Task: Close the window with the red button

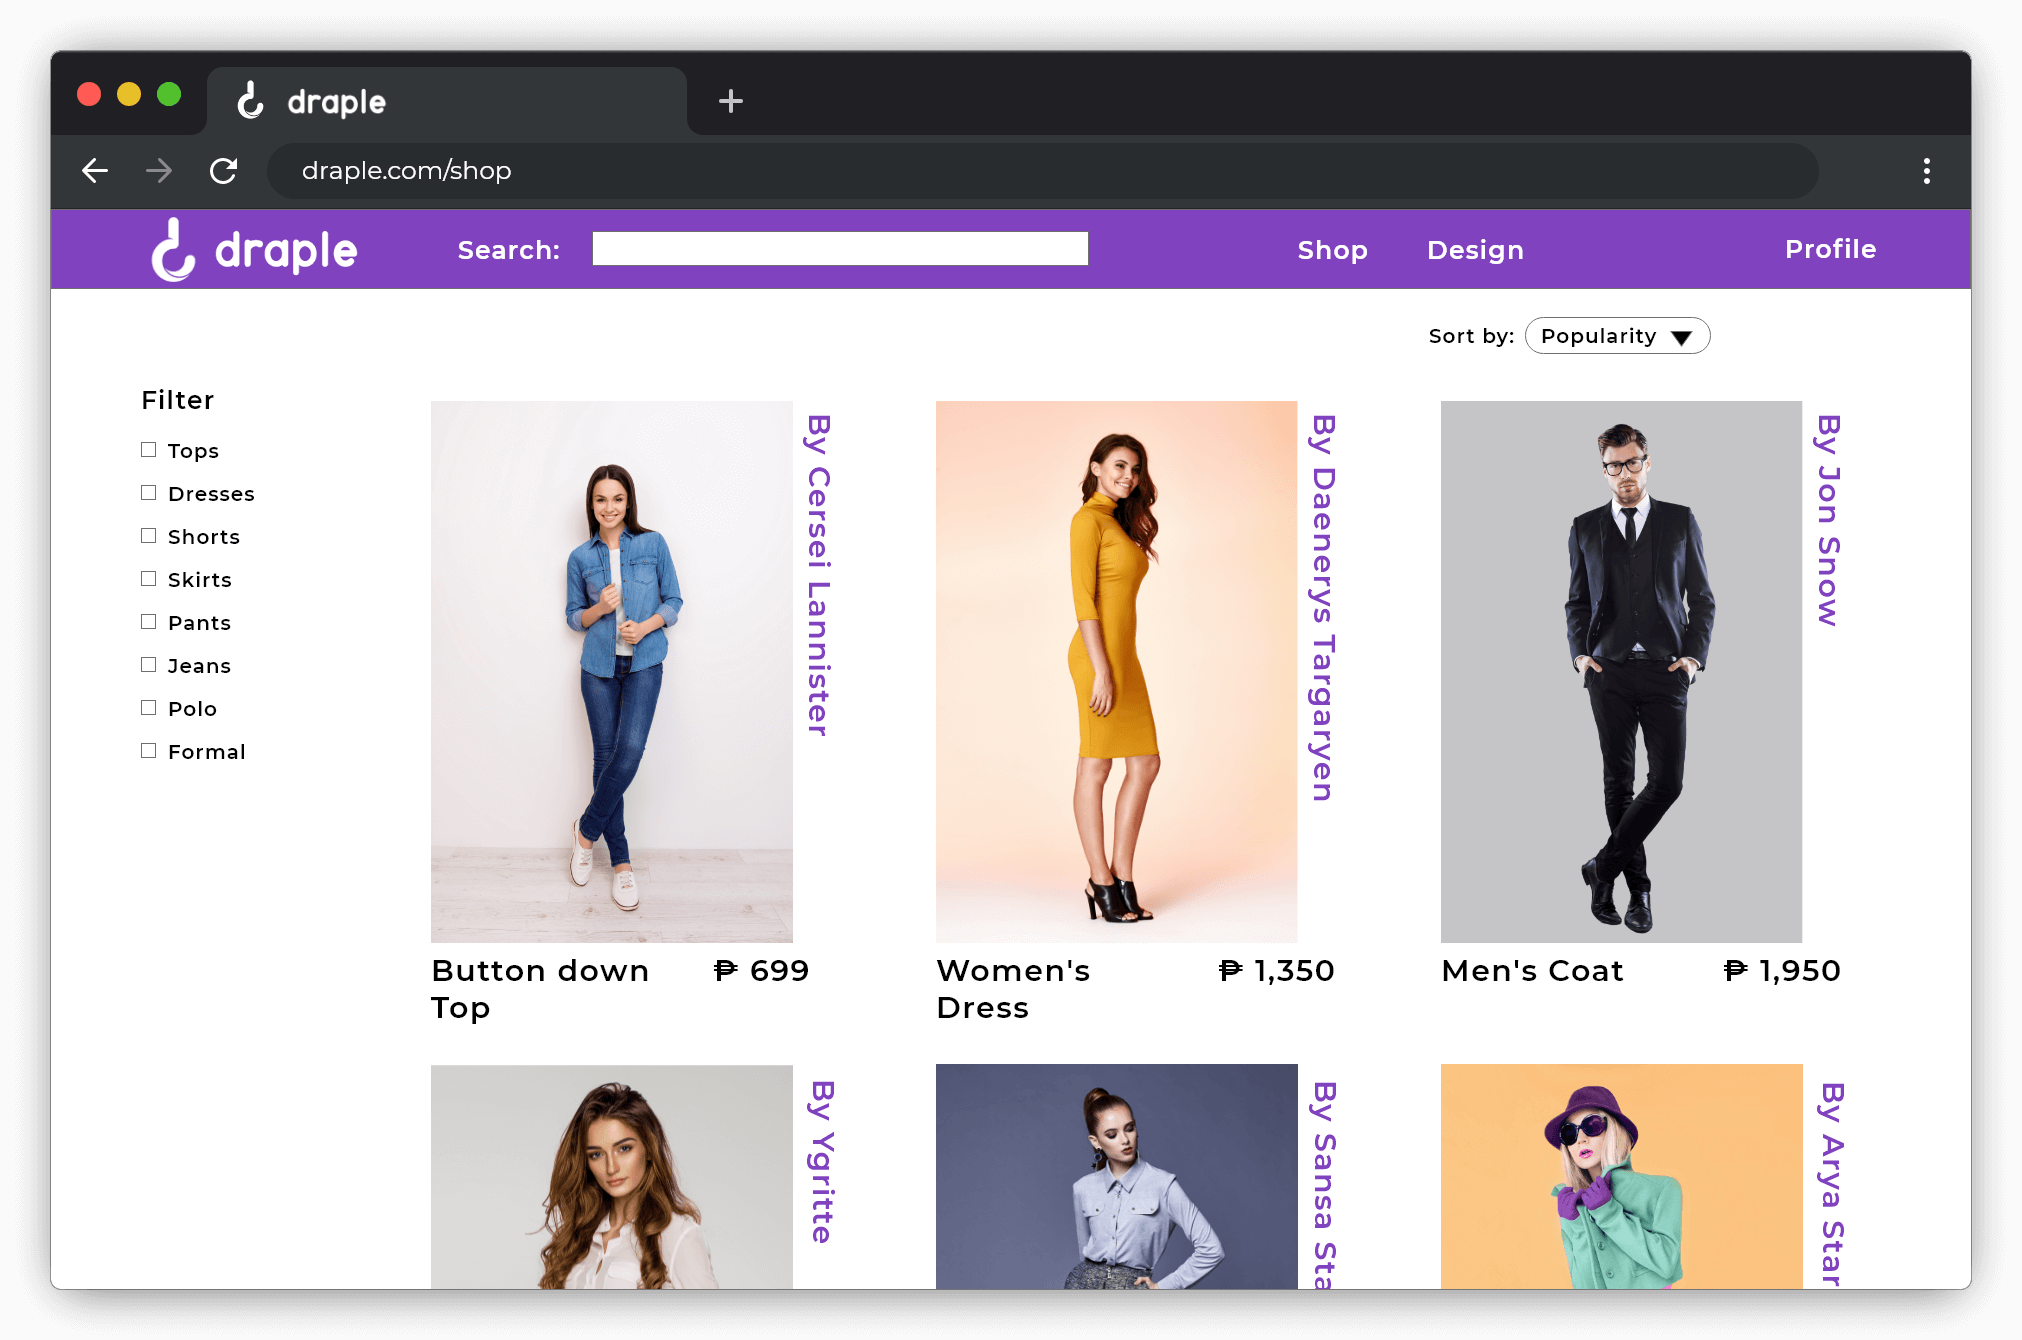Action: (89, 94)
